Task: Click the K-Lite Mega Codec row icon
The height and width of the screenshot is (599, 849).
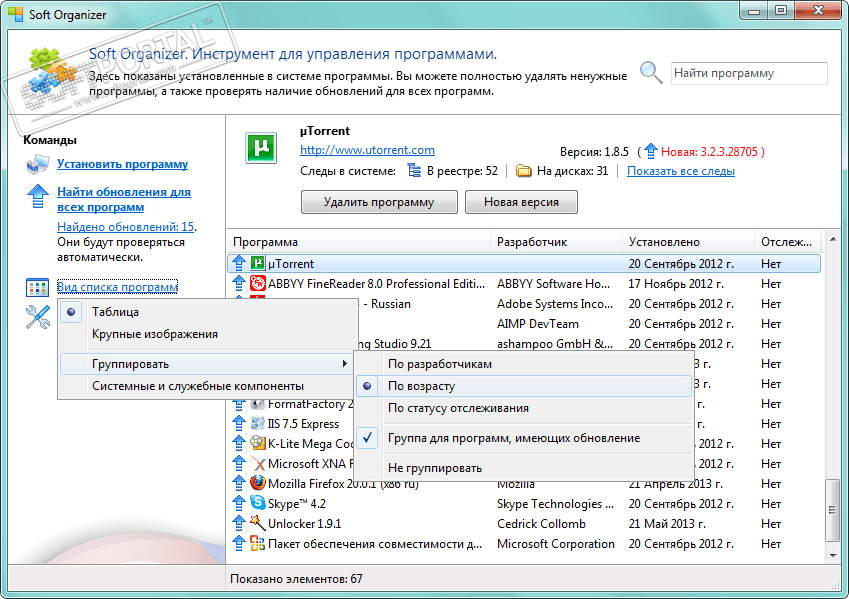Action: point(258,443)
